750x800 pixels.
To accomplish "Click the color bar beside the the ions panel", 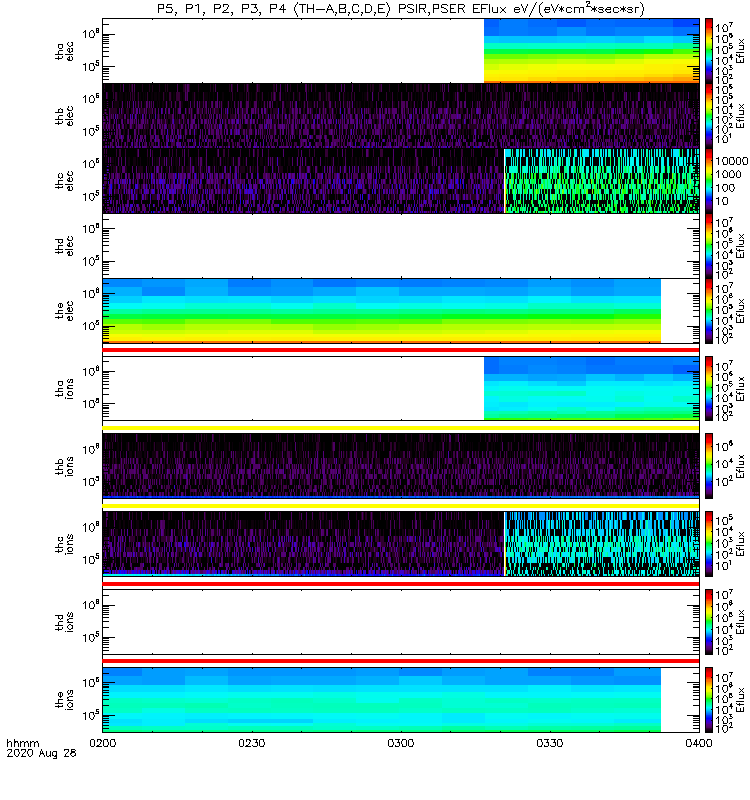I will [709, 700].
